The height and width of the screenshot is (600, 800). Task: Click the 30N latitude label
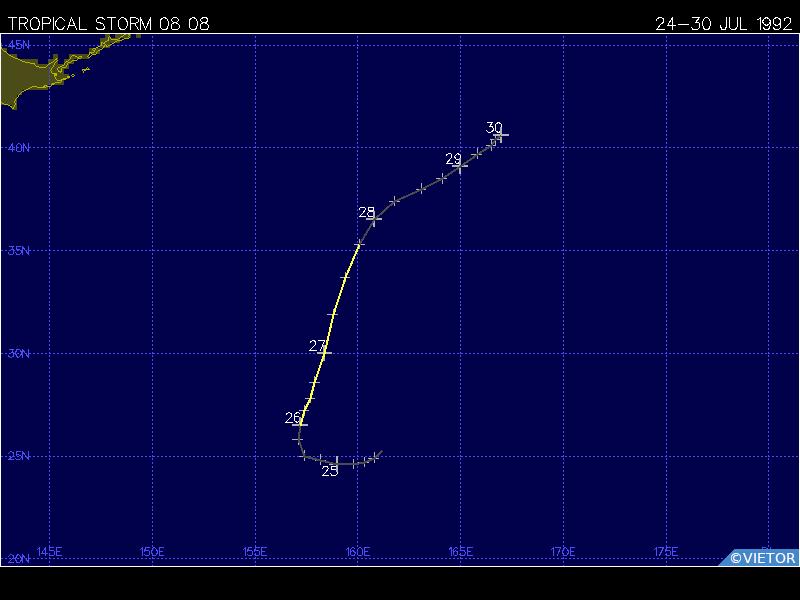coord(19,353)
